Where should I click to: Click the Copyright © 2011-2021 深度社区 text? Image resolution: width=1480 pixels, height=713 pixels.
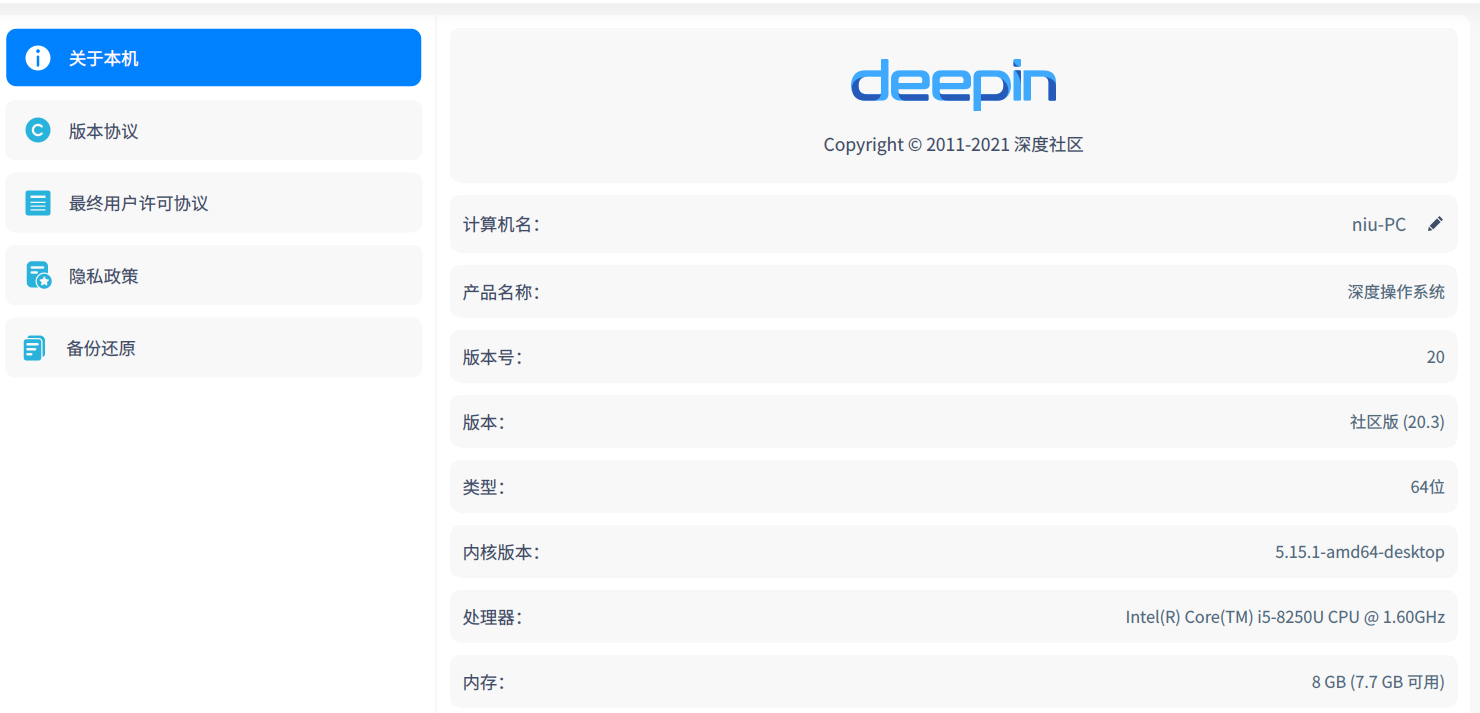[x=953, y=144]
